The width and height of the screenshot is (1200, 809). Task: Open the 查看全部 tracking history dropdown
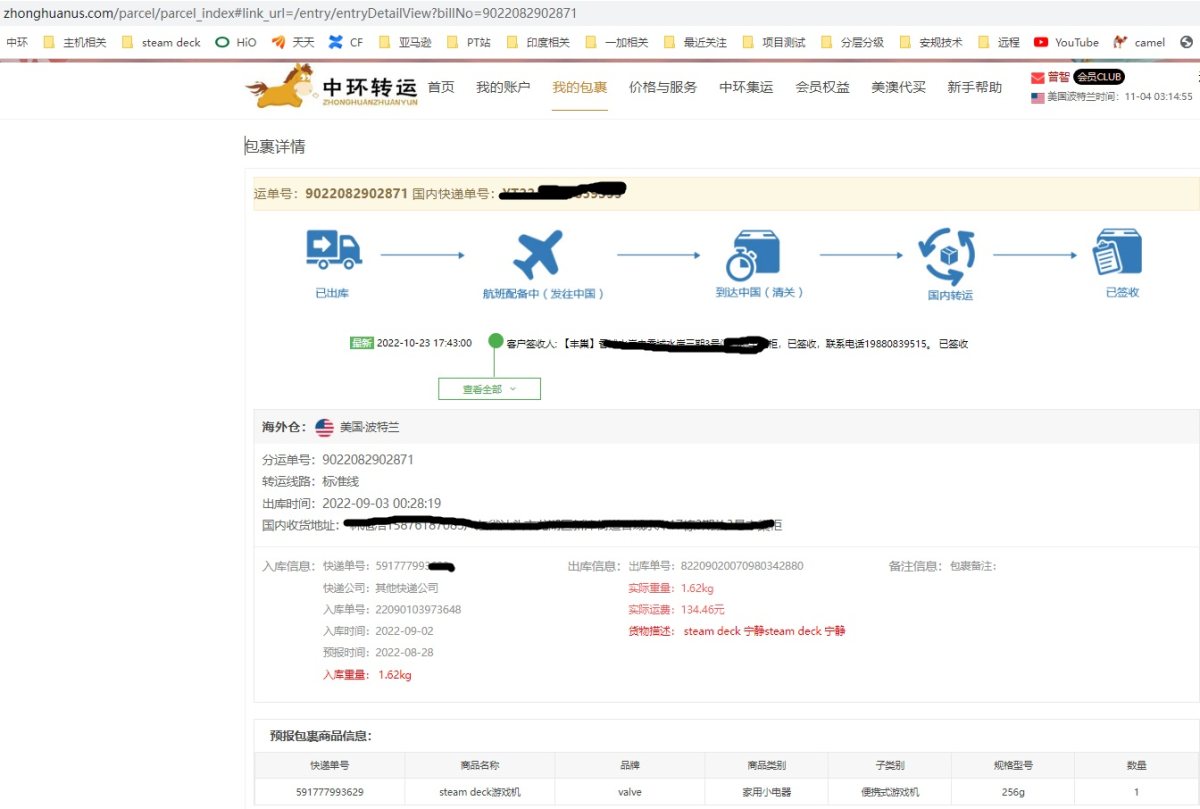click(488, 388)
